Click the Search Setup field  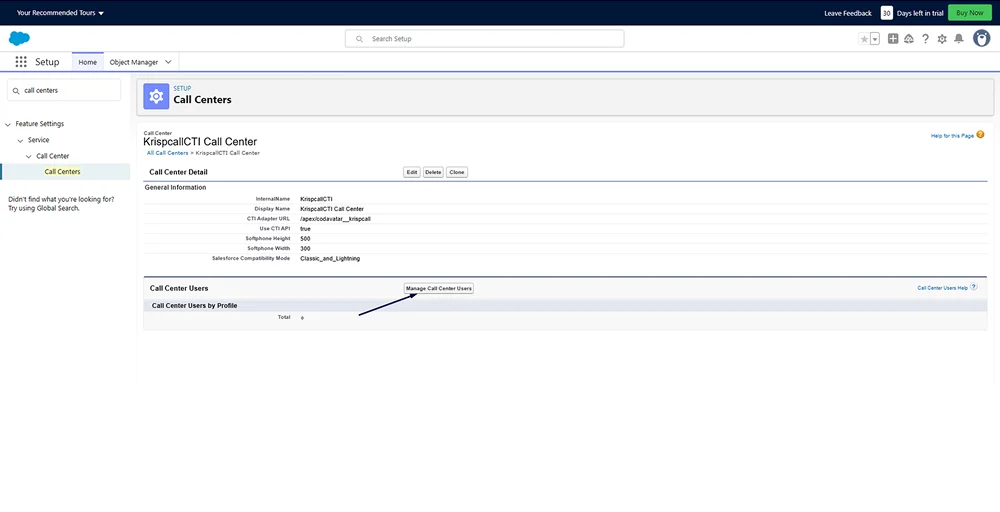tap(485, 39)
